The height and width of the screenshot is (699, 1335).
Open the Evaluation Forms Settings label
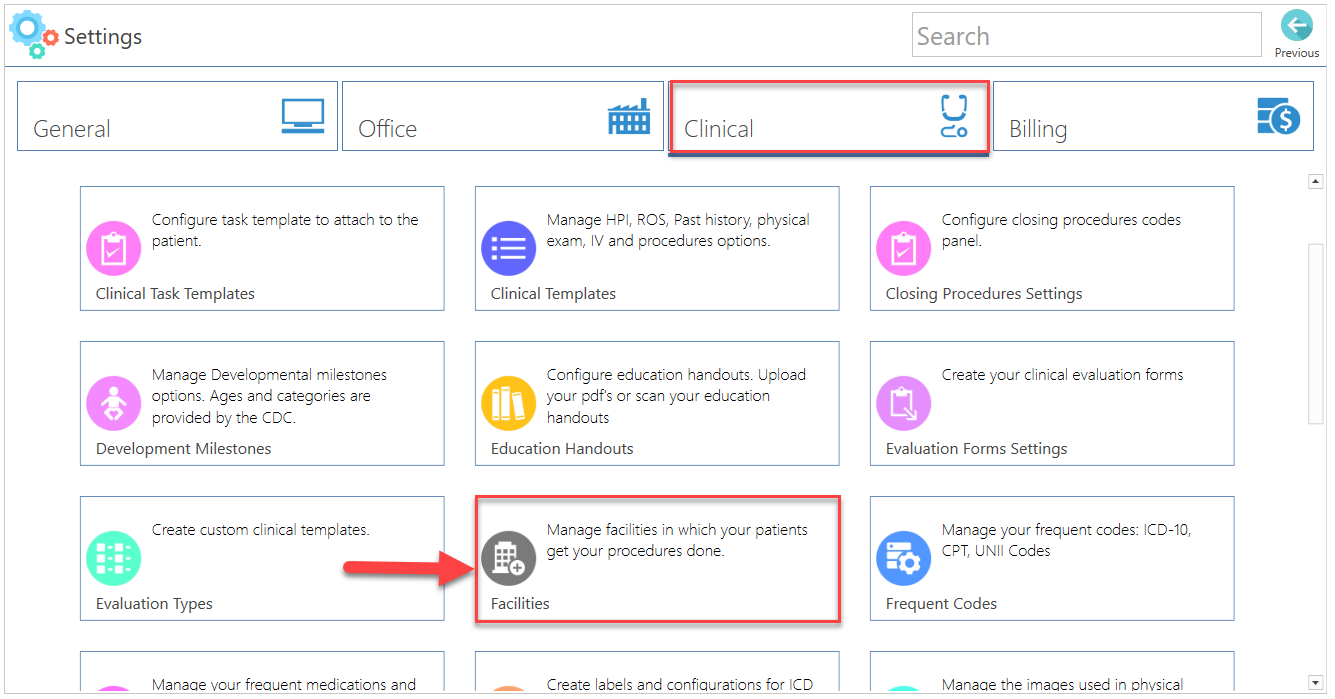click(x=976, y=449)
